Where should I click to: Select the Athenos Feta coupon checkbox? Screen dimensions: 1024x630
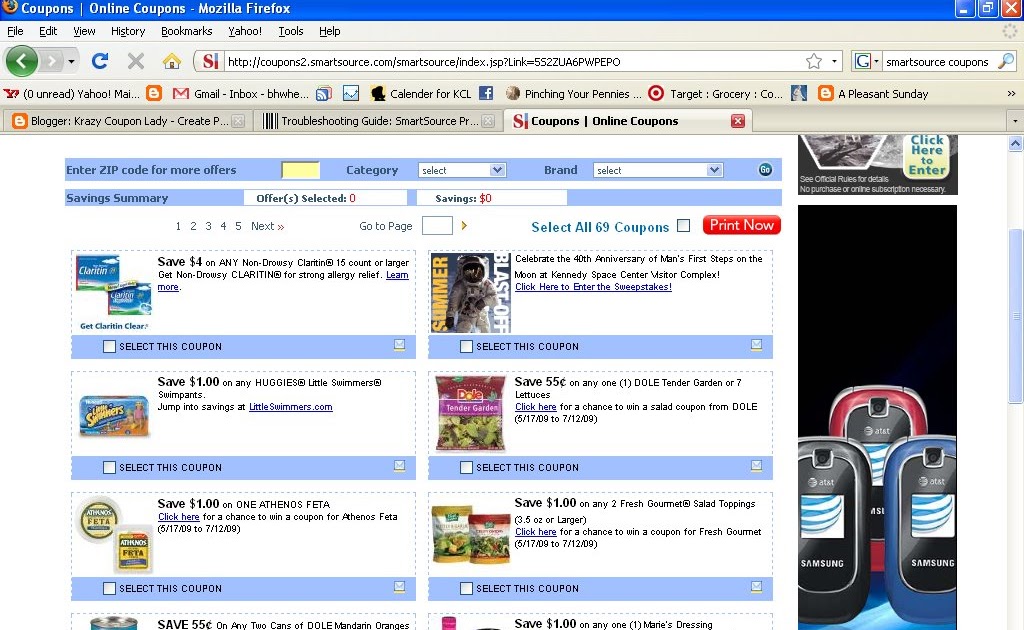pyautogui.click(x=110, y=589)
